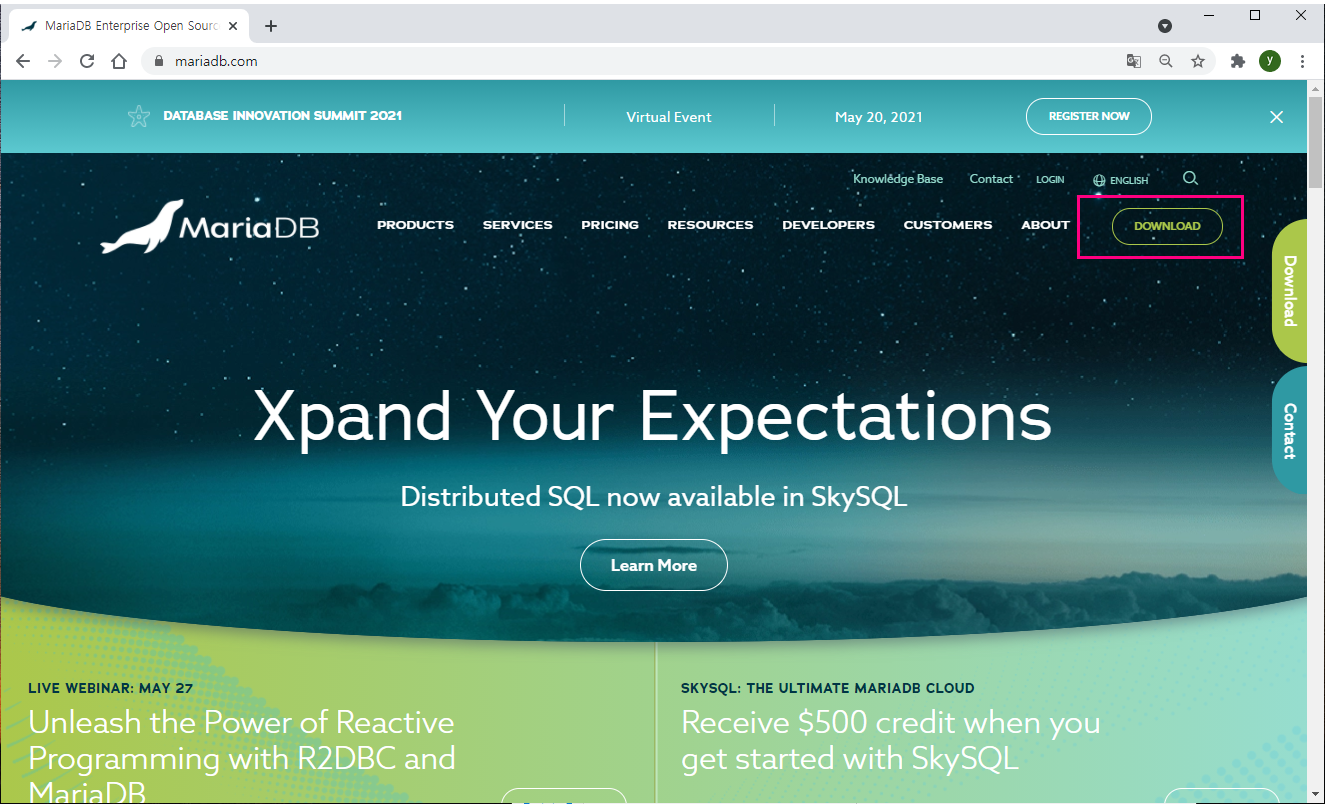Image resolution: width=1325 pixels, height=804 pixels.
Task: Click the site search magnifier icon
Action: click(1190, 178)
